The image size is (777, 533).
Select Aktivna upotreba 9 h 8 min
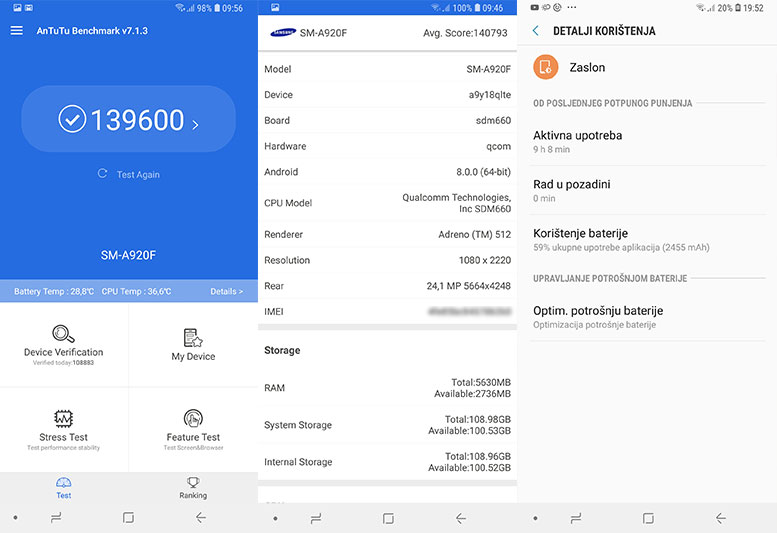pos(647,142)
